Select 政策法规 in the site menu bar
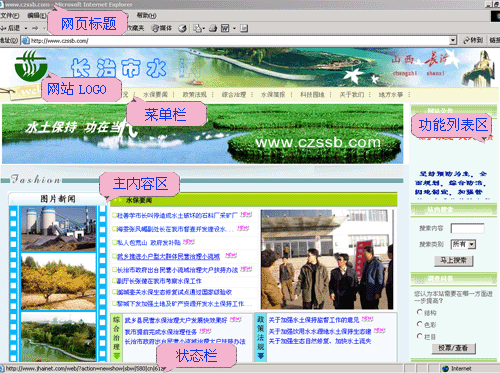This screenshot has width=500, height=373. click(195, 95)
